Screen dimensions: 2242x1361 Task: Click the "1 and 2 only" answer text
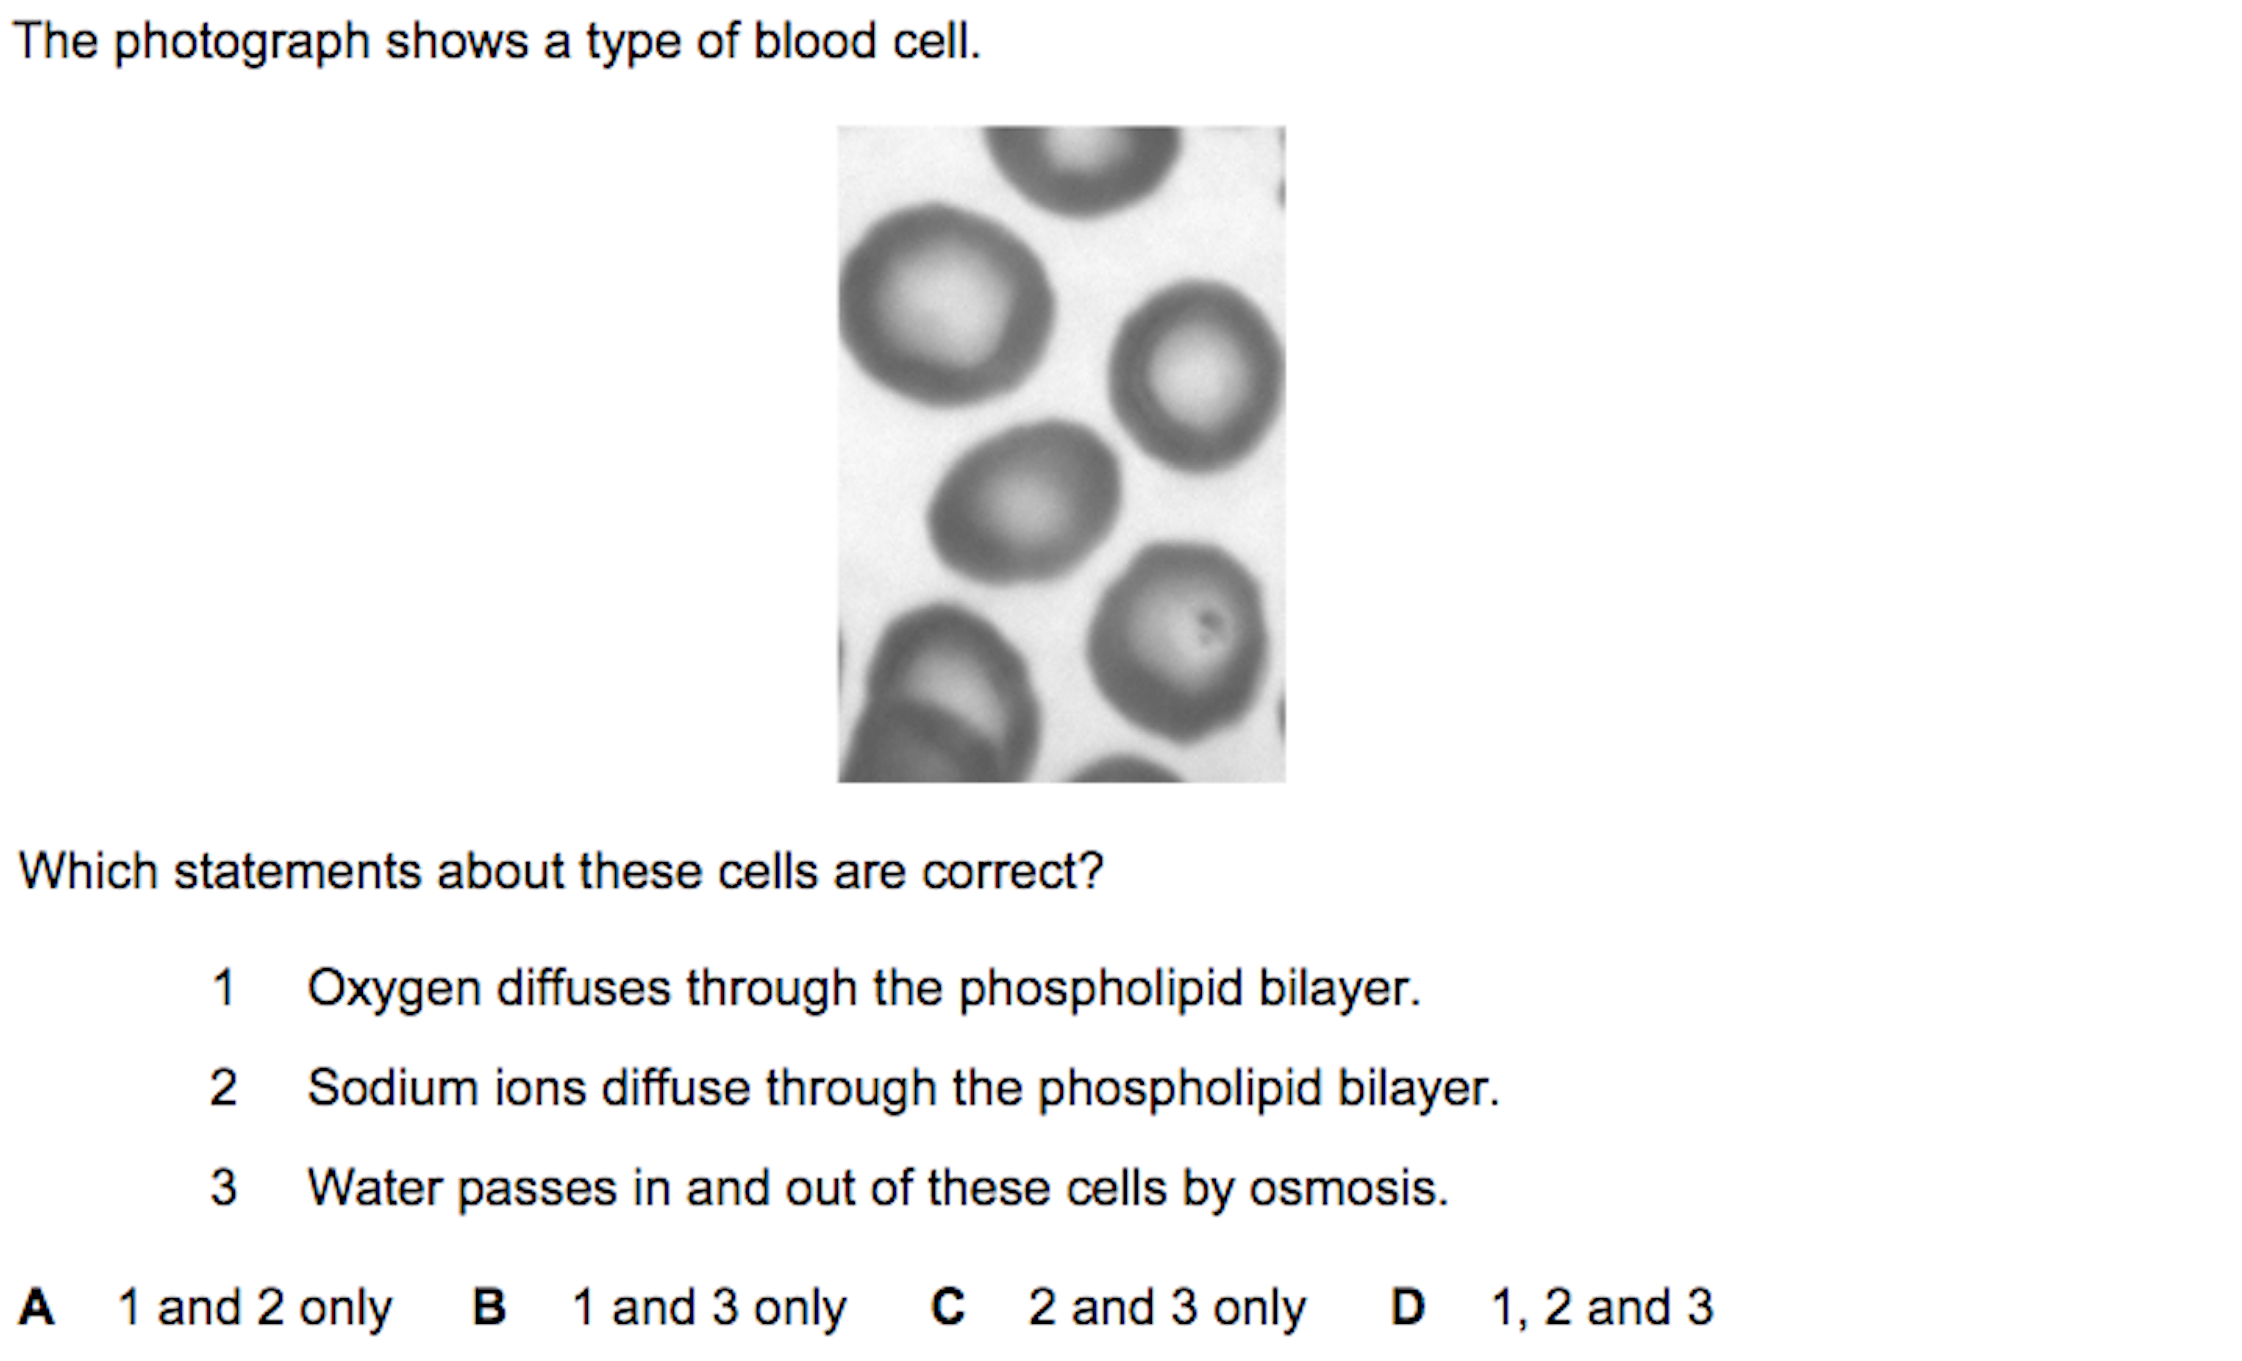click(x=255, y=1308)
